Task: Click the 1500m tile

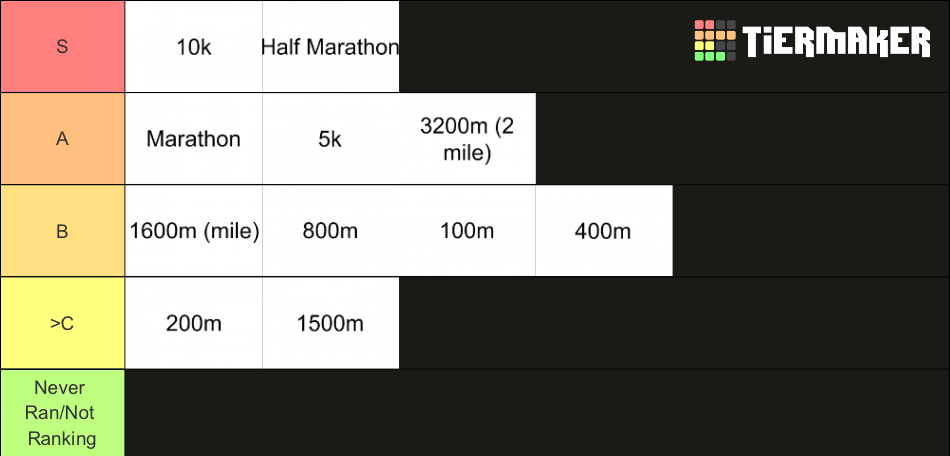Action: click(331, 323)
